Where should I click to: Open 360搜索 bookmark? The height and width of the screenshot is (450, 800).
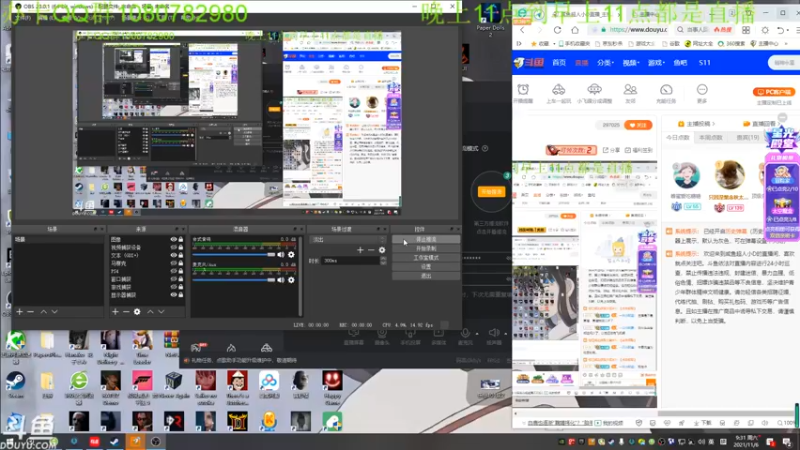(733, 44)
